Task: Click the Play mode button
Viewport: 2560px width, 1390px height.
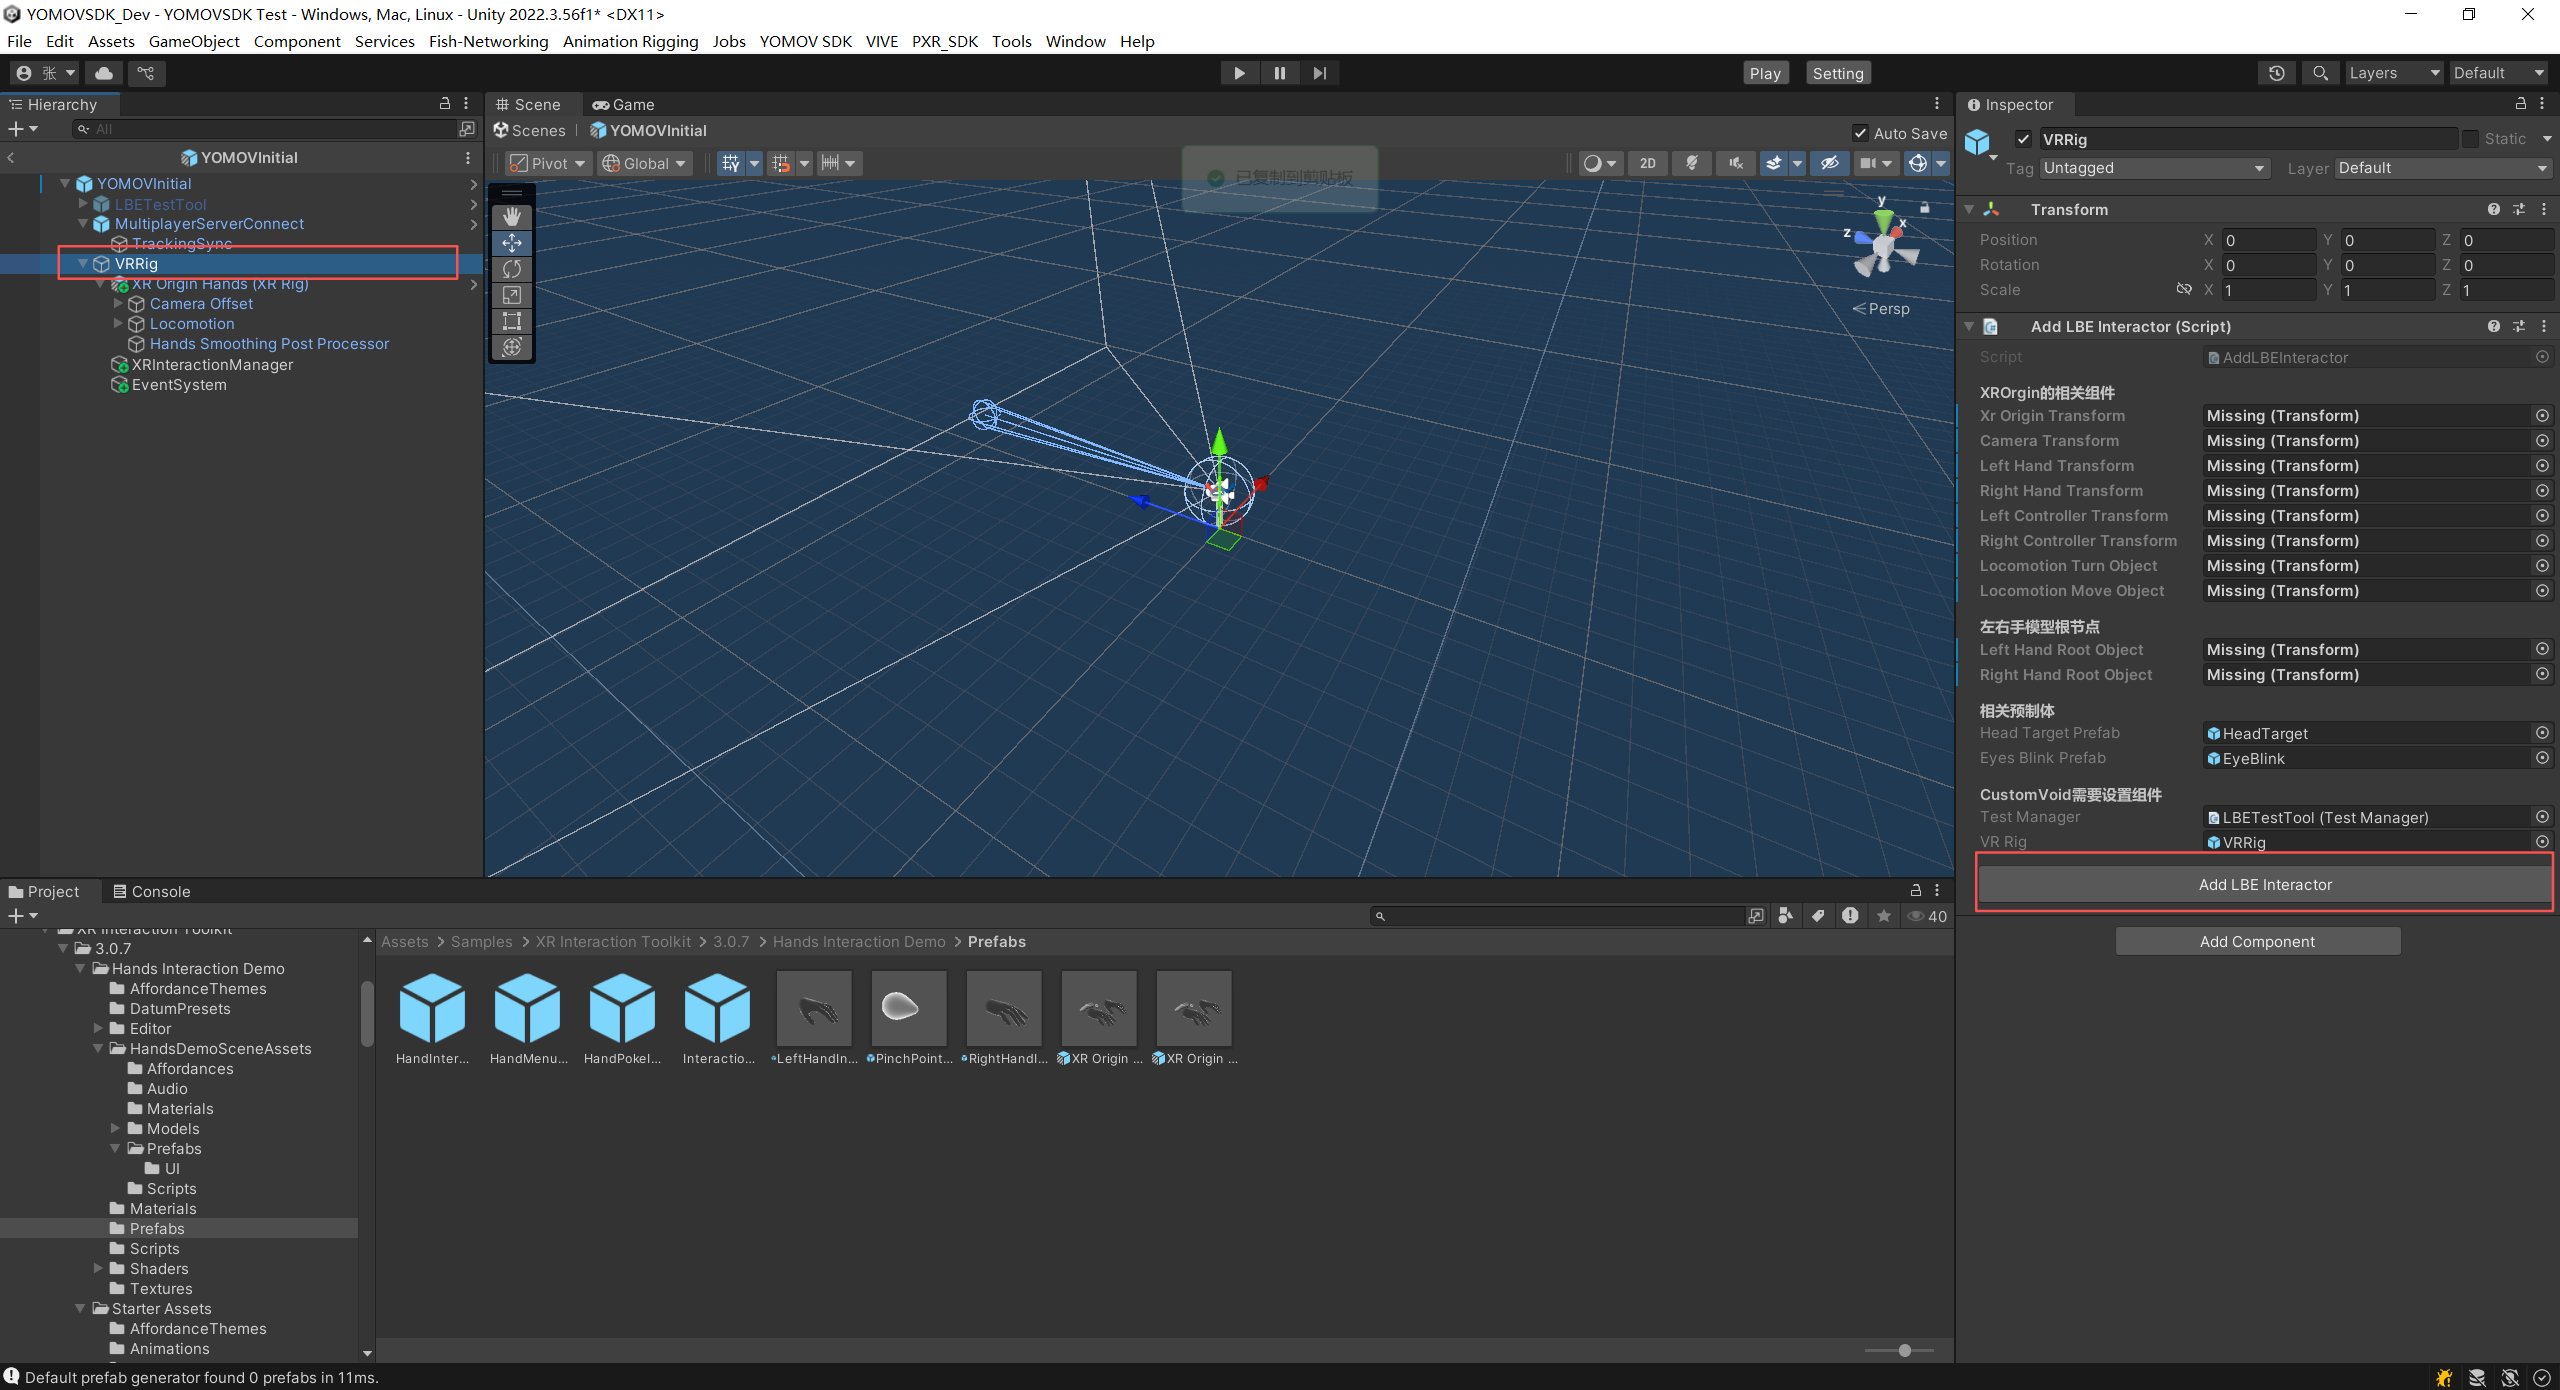Action: (1239, 73)
